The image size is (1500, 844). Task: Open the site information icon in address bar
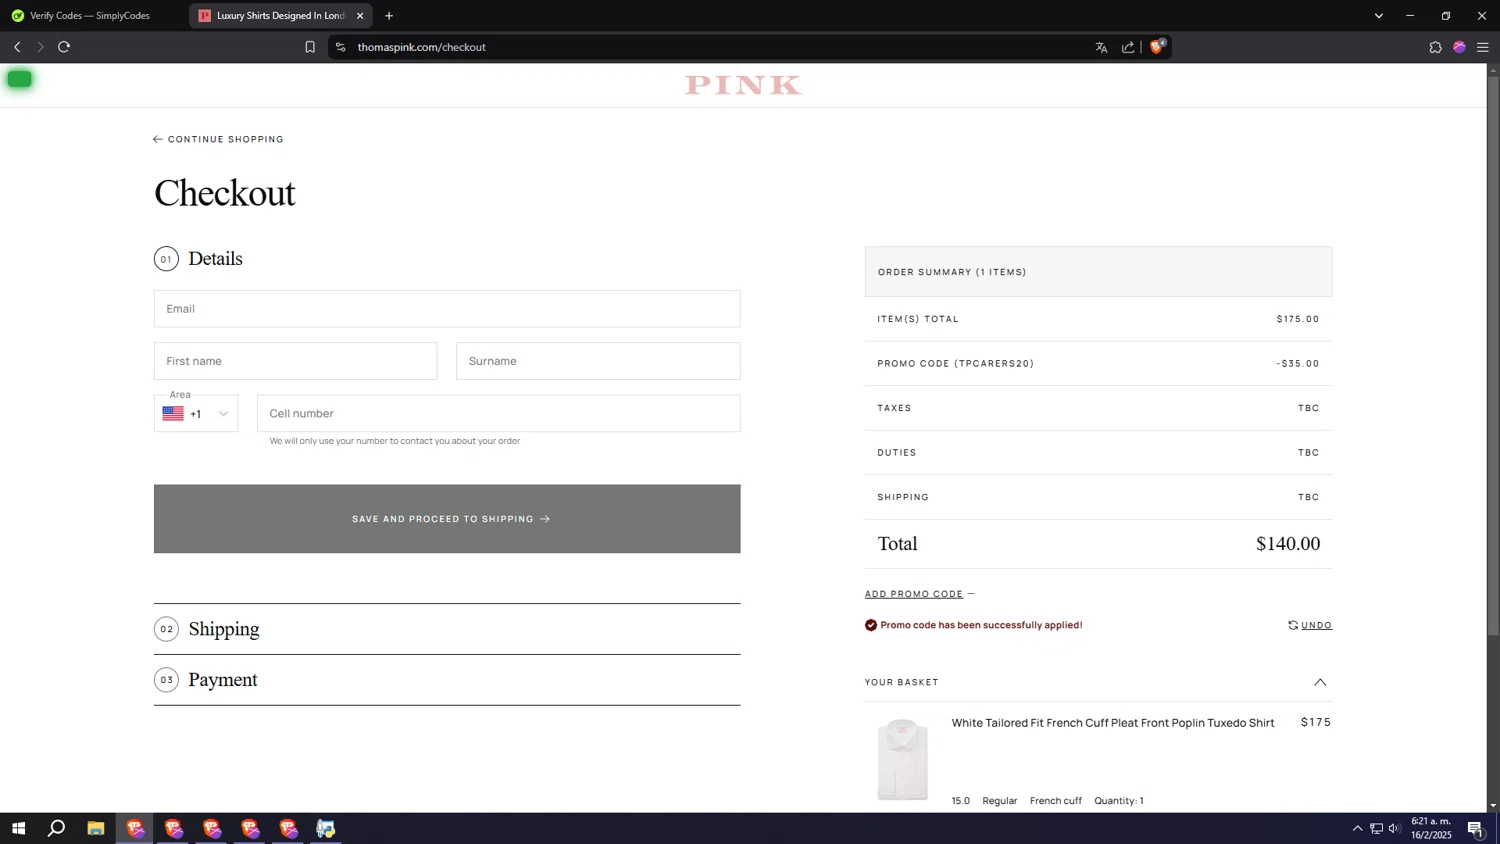tap(340, 47)
